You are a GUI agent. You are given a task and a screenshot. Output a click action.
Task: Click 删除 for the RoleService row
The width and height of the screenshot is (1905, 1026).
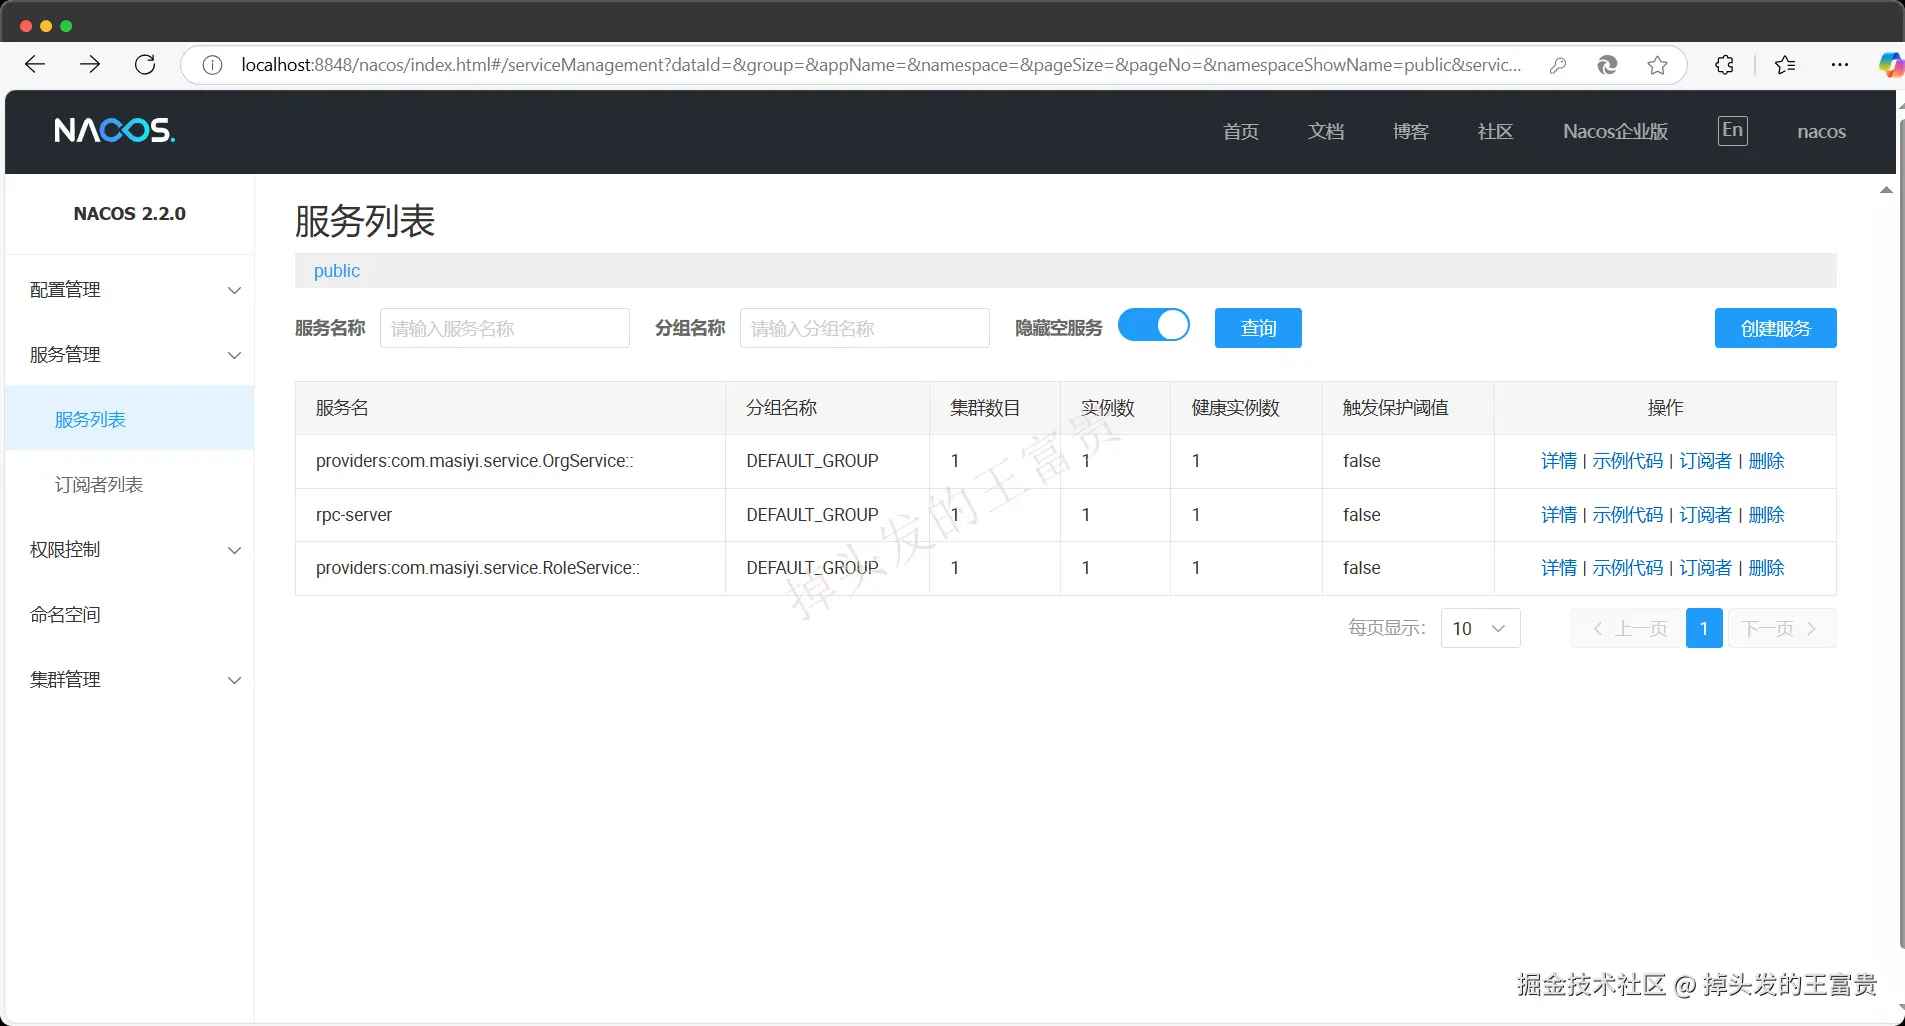point(1766,568)
